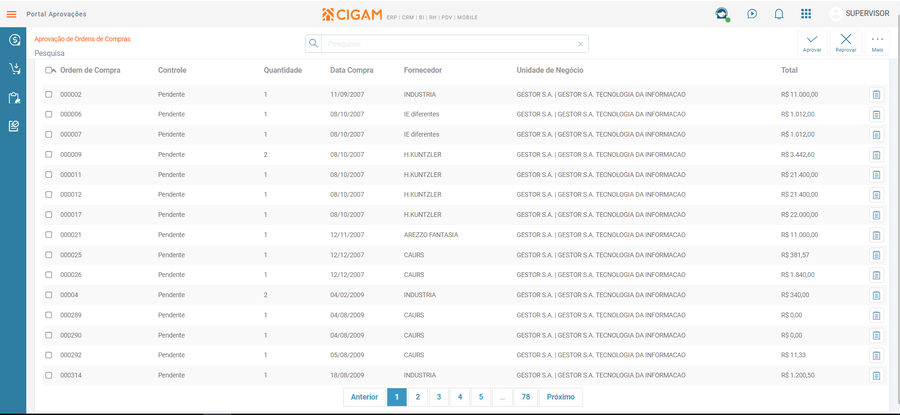Viewport: 900px width, 415px height.
Task: Open details icon for order 000021
Action: point(876,235)
